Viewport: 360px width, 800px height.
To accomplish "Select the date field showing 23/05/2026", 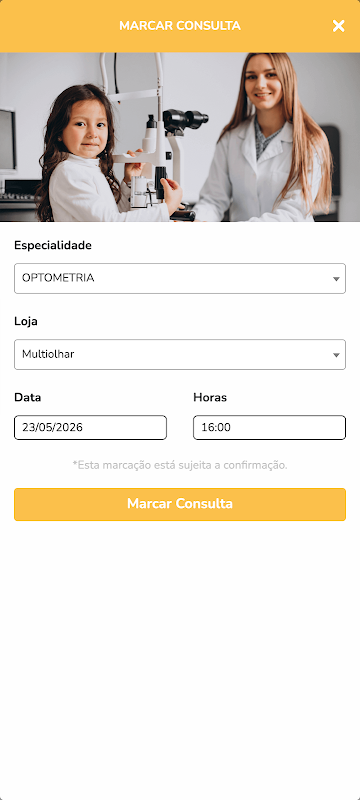I will pos(90,428).
